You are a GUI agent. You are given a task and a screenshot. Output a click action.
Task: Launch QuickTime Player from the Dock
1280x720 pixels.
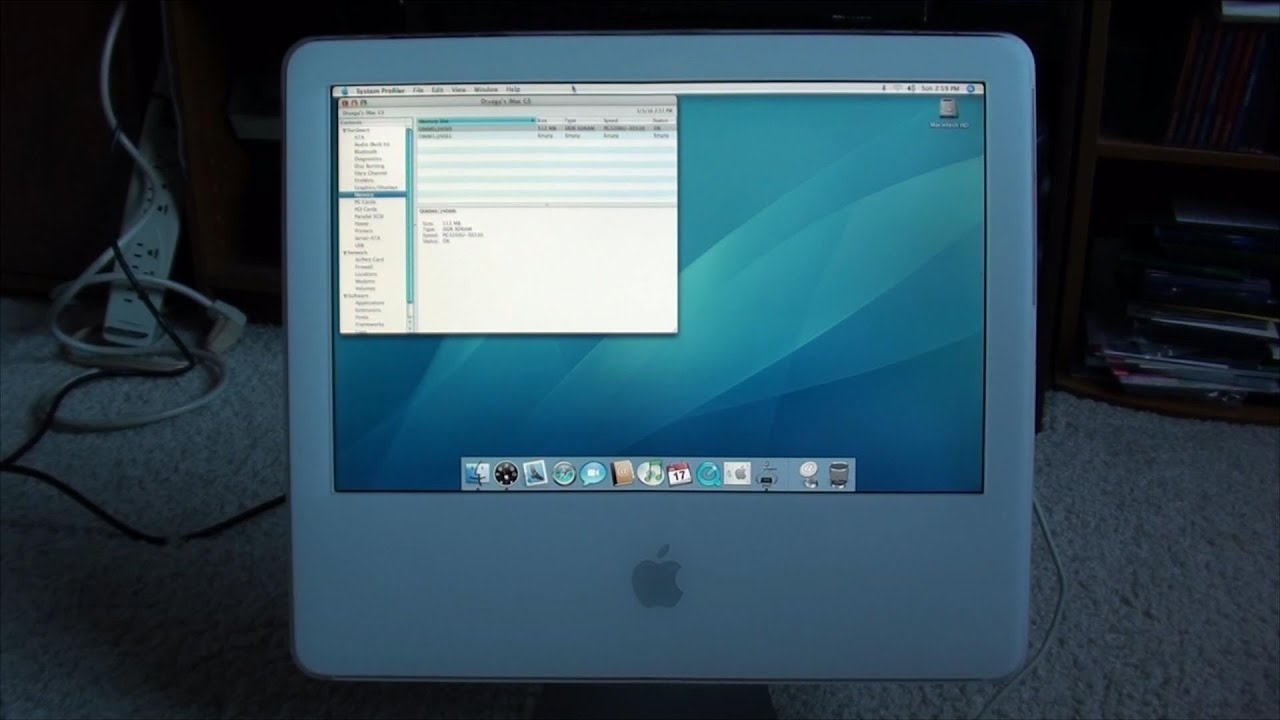708,473
